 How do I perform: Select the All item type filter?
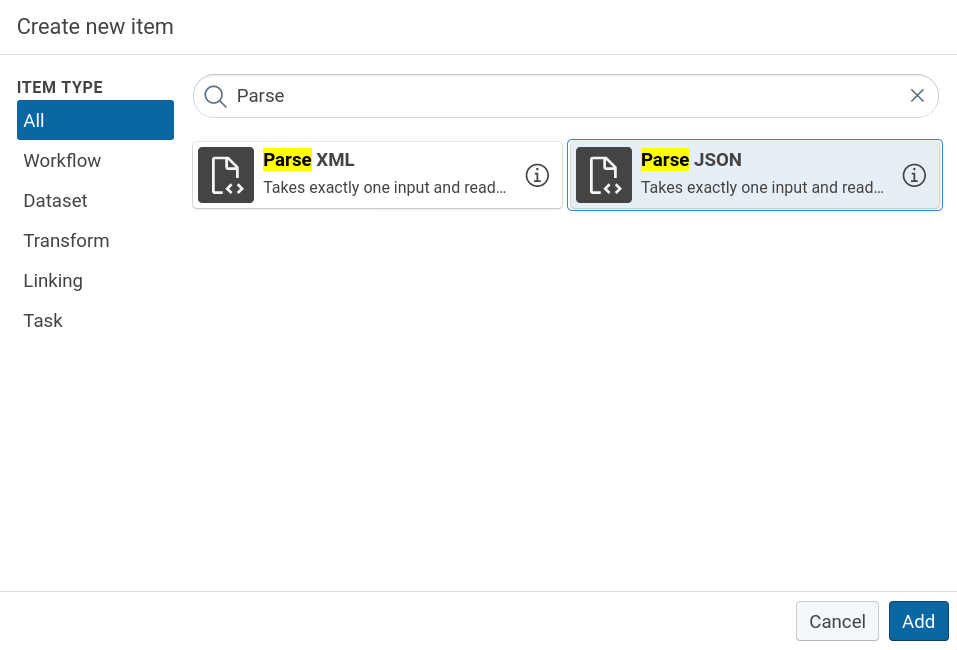95,119
